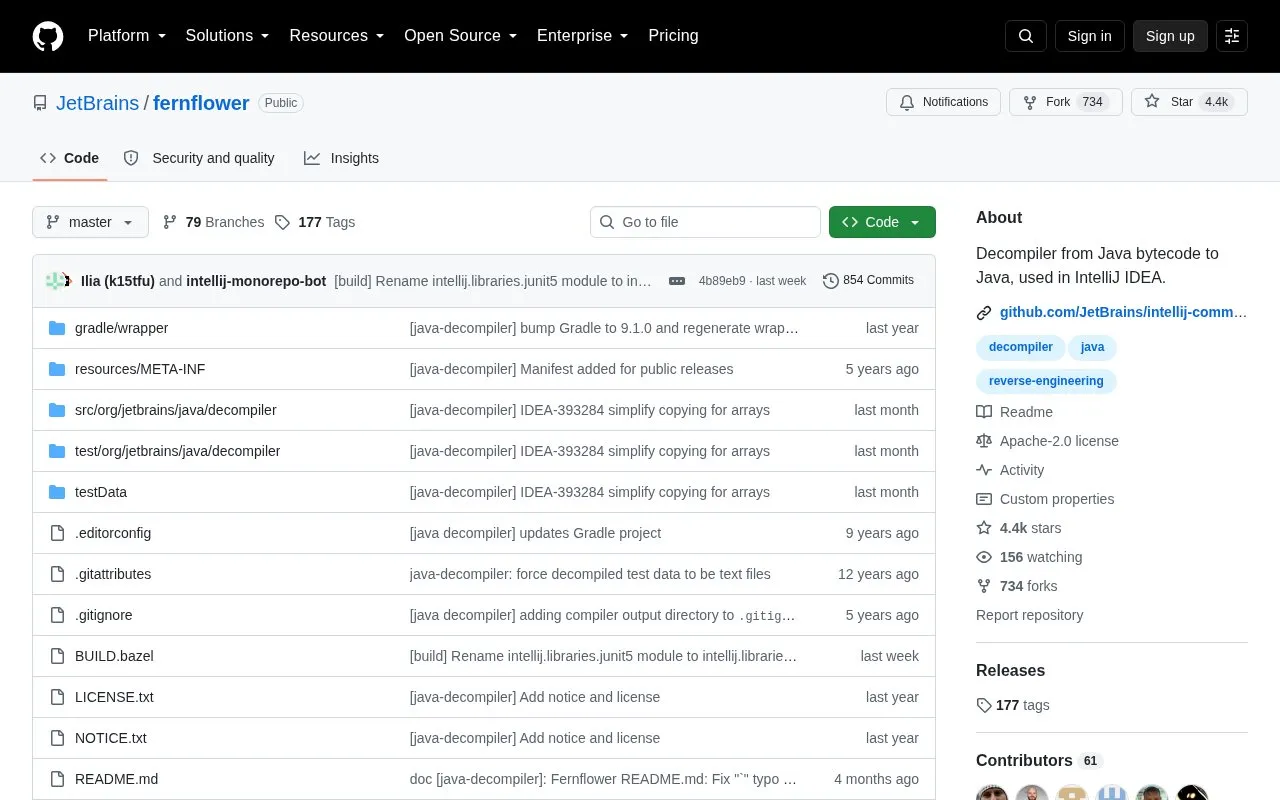Image resolution: width=1280 pixels, height=800 pixels.
Task: Switch to Security and quality tab
Action: coord(199,158)
